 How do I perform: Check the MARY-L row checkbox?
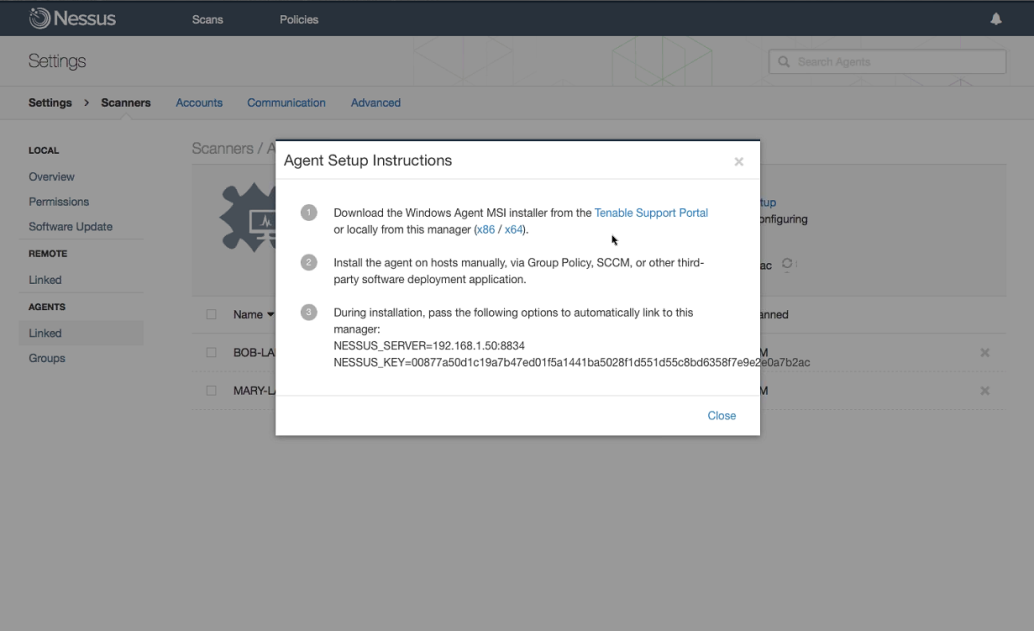coord(211,391)
